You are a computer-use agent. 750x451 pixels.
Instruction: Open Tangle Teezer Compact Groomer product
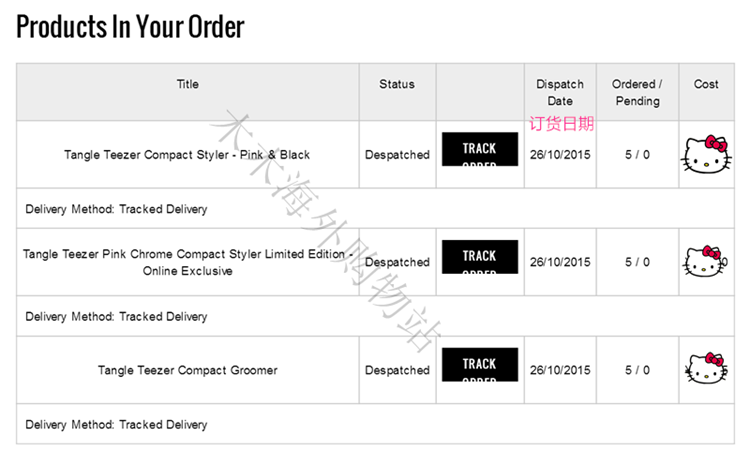187,370
